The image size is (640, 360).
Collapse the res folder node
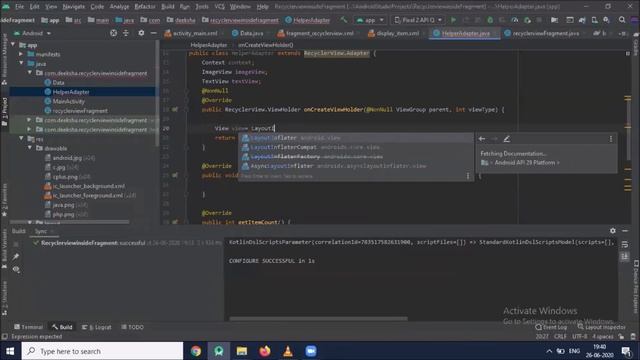[21, 139]
